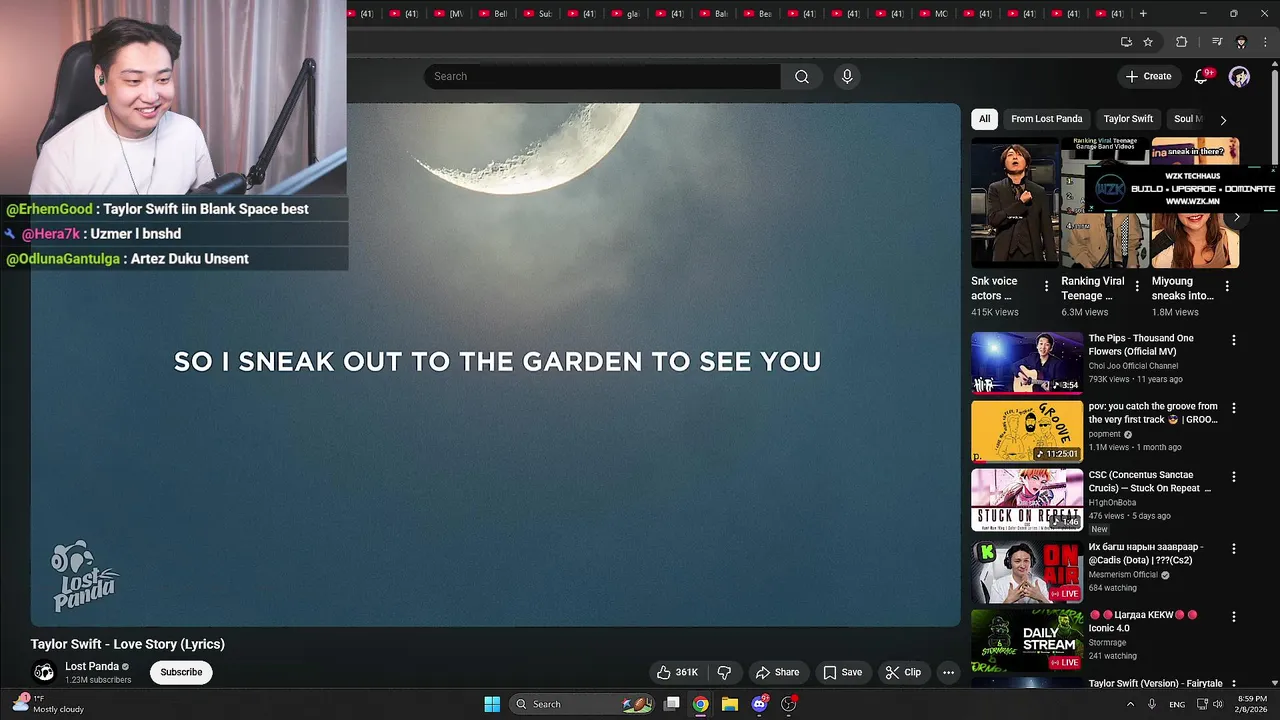Show hidden system tray icons
This screenshot has height=720, width=1280.
(1131, 704)
